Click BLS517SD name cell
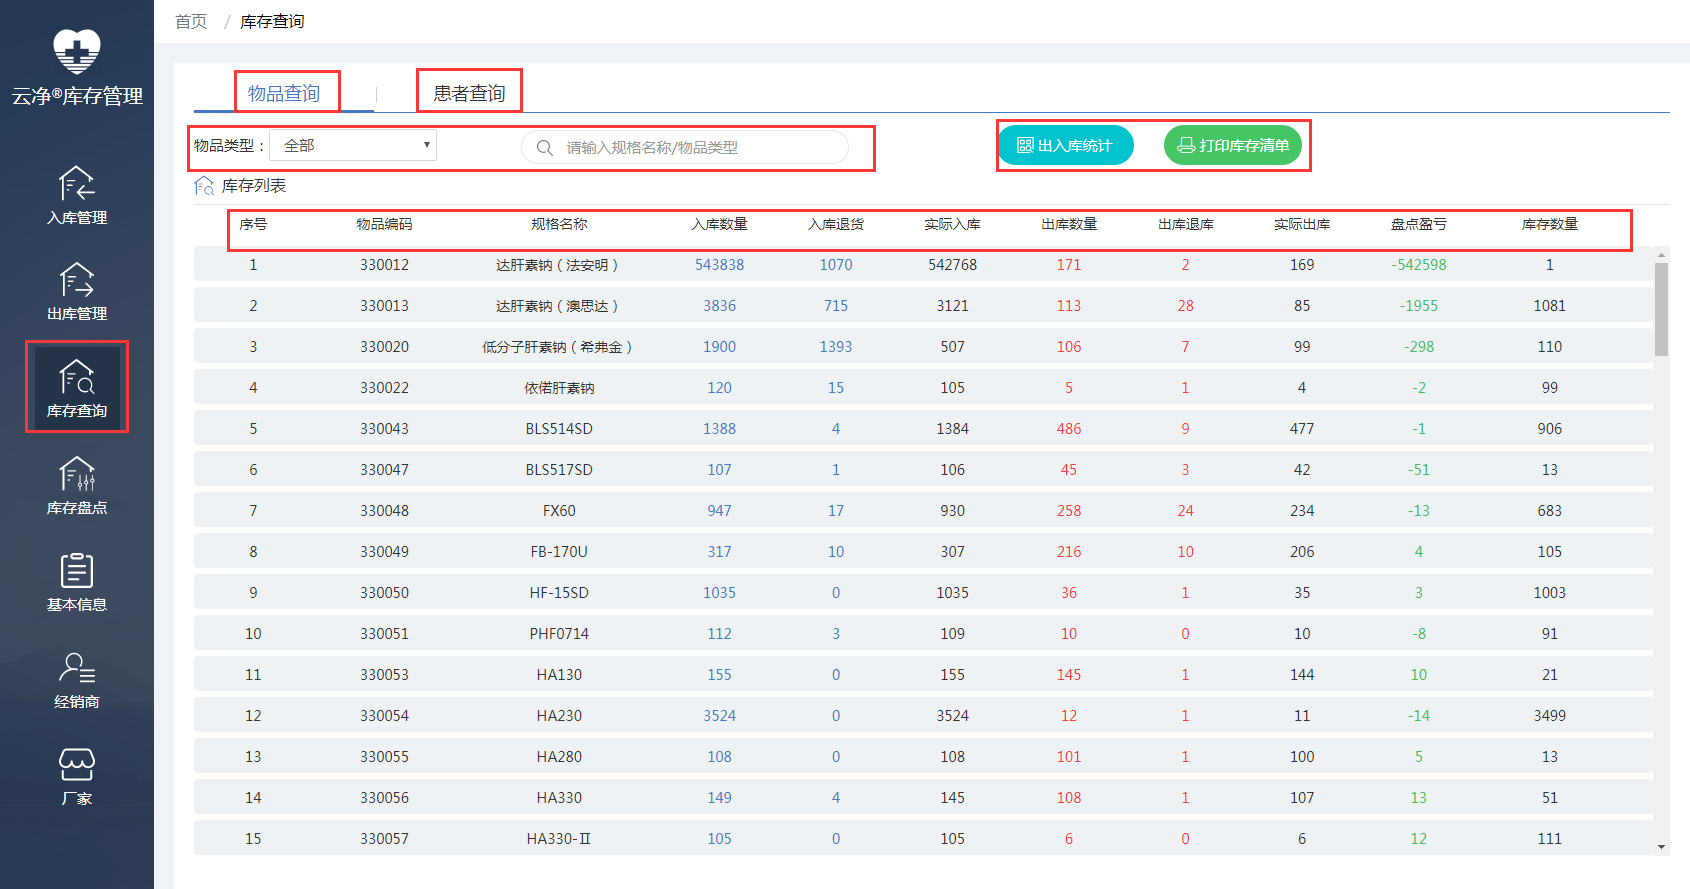Screen dimensions: 1690x889 (x=559, y=470)
